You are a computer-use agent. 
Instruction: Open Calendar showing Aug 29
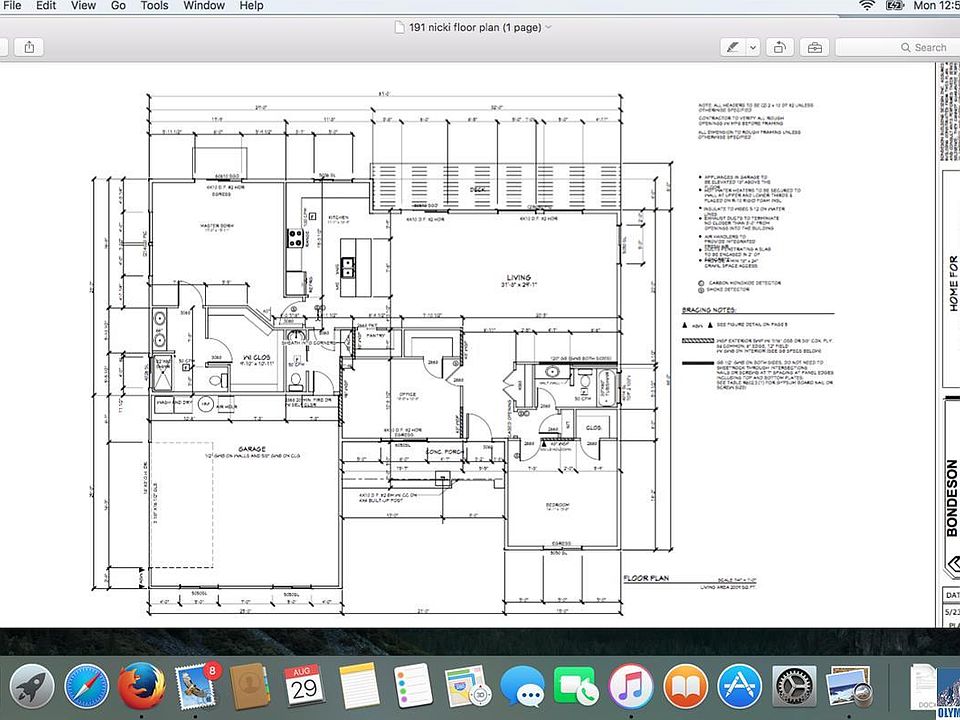(x=303, y=688)
